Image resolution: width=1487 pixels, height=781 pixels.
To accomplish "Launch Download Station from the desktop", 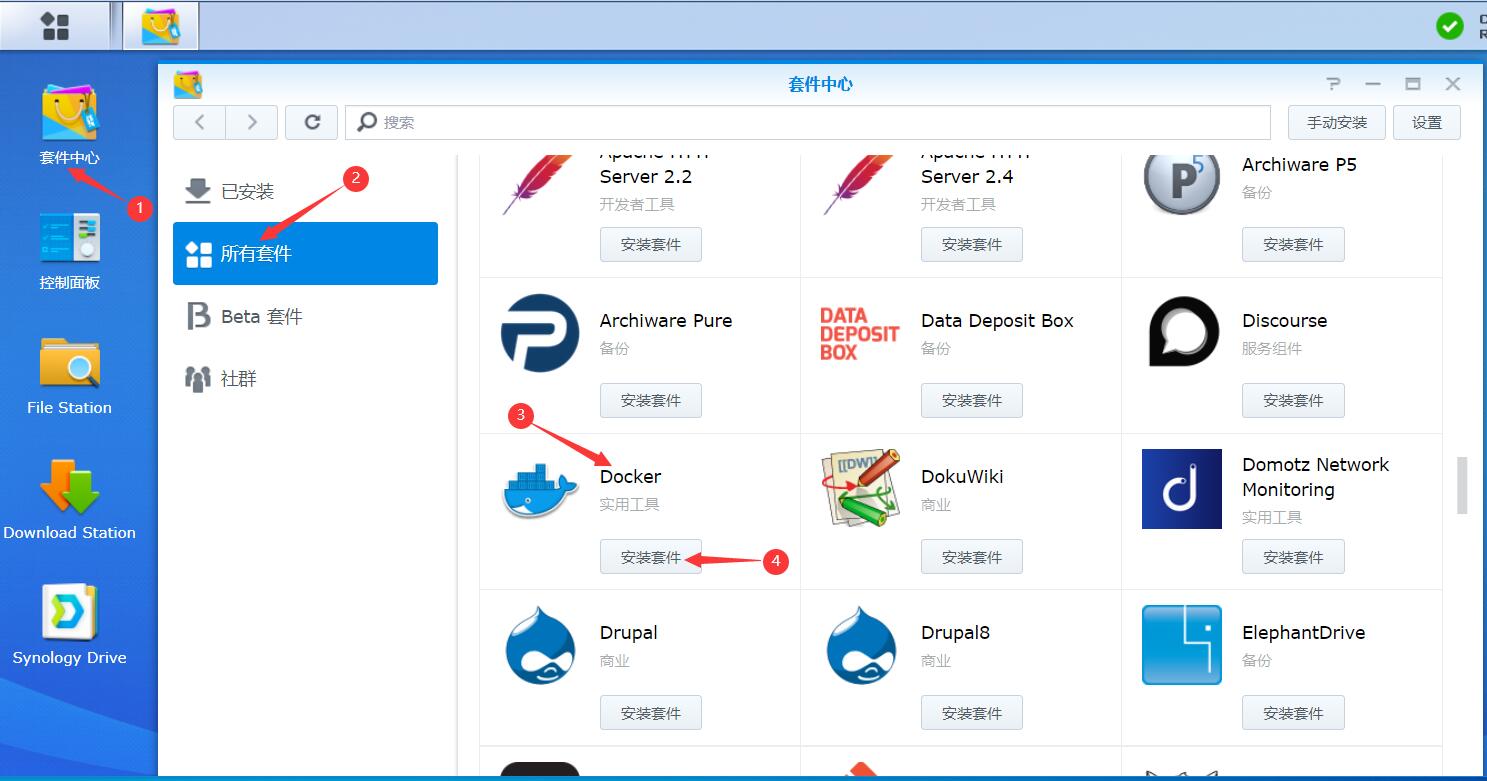I will coord(70,487).
